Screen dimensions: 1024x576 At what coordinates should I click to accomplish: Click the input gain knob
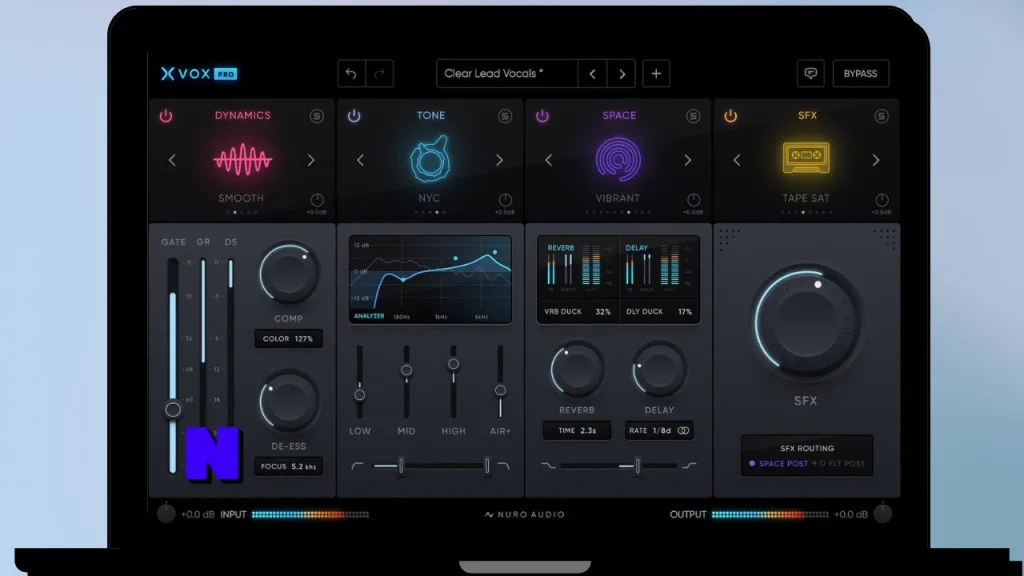pyautogui.click(x=166, y=514)
